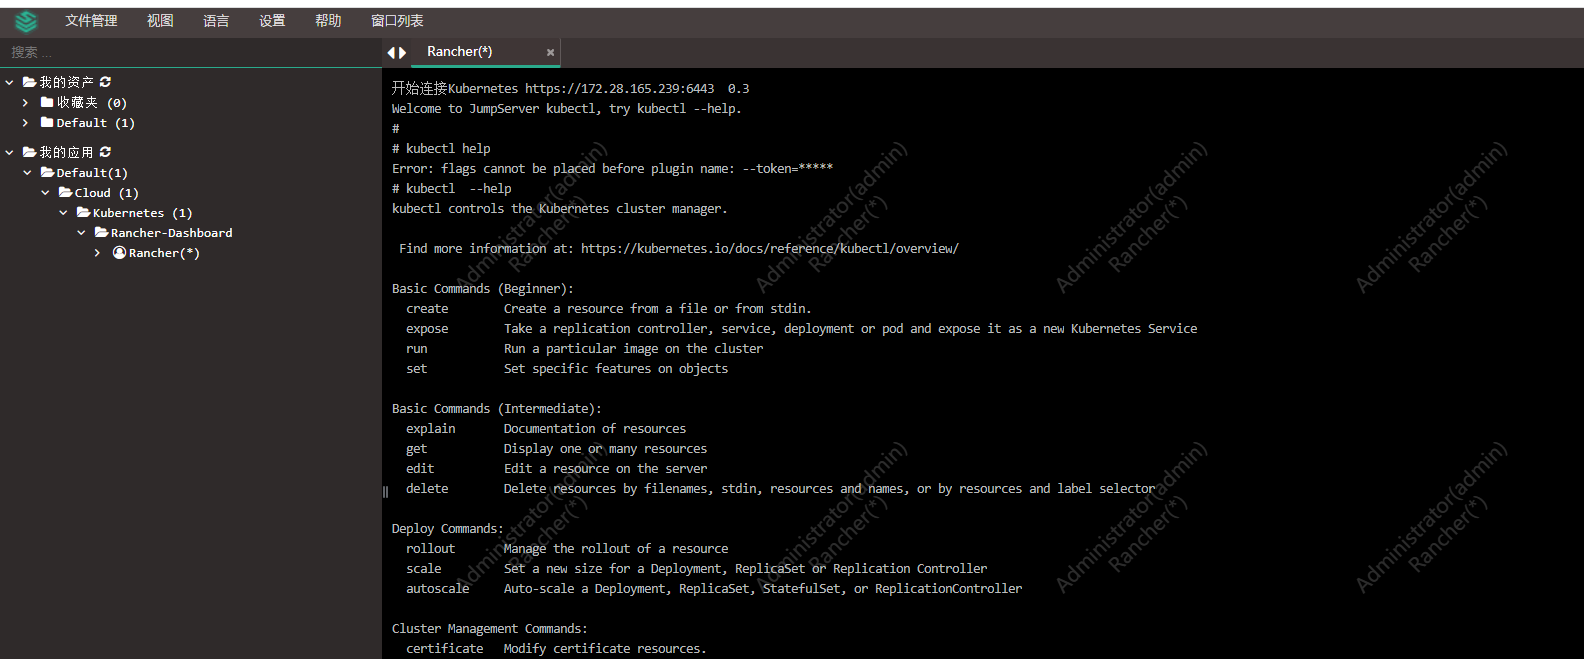The height and width of the screenshot is (659, 1584).
Task: Expand the 收藏夹 (0) folder
Action: [26, 103]
